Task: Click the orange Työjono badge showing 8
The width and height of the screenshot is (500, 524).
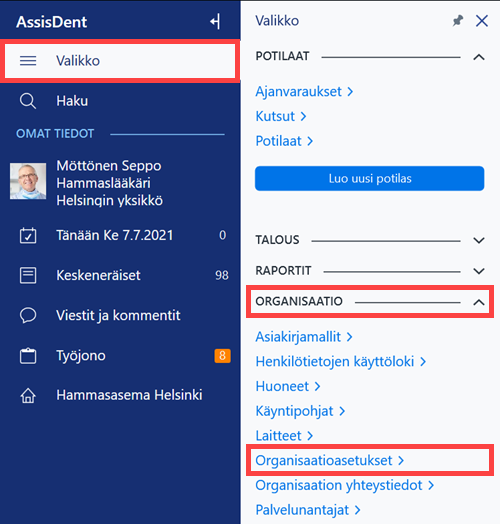Action: point(223,356)
